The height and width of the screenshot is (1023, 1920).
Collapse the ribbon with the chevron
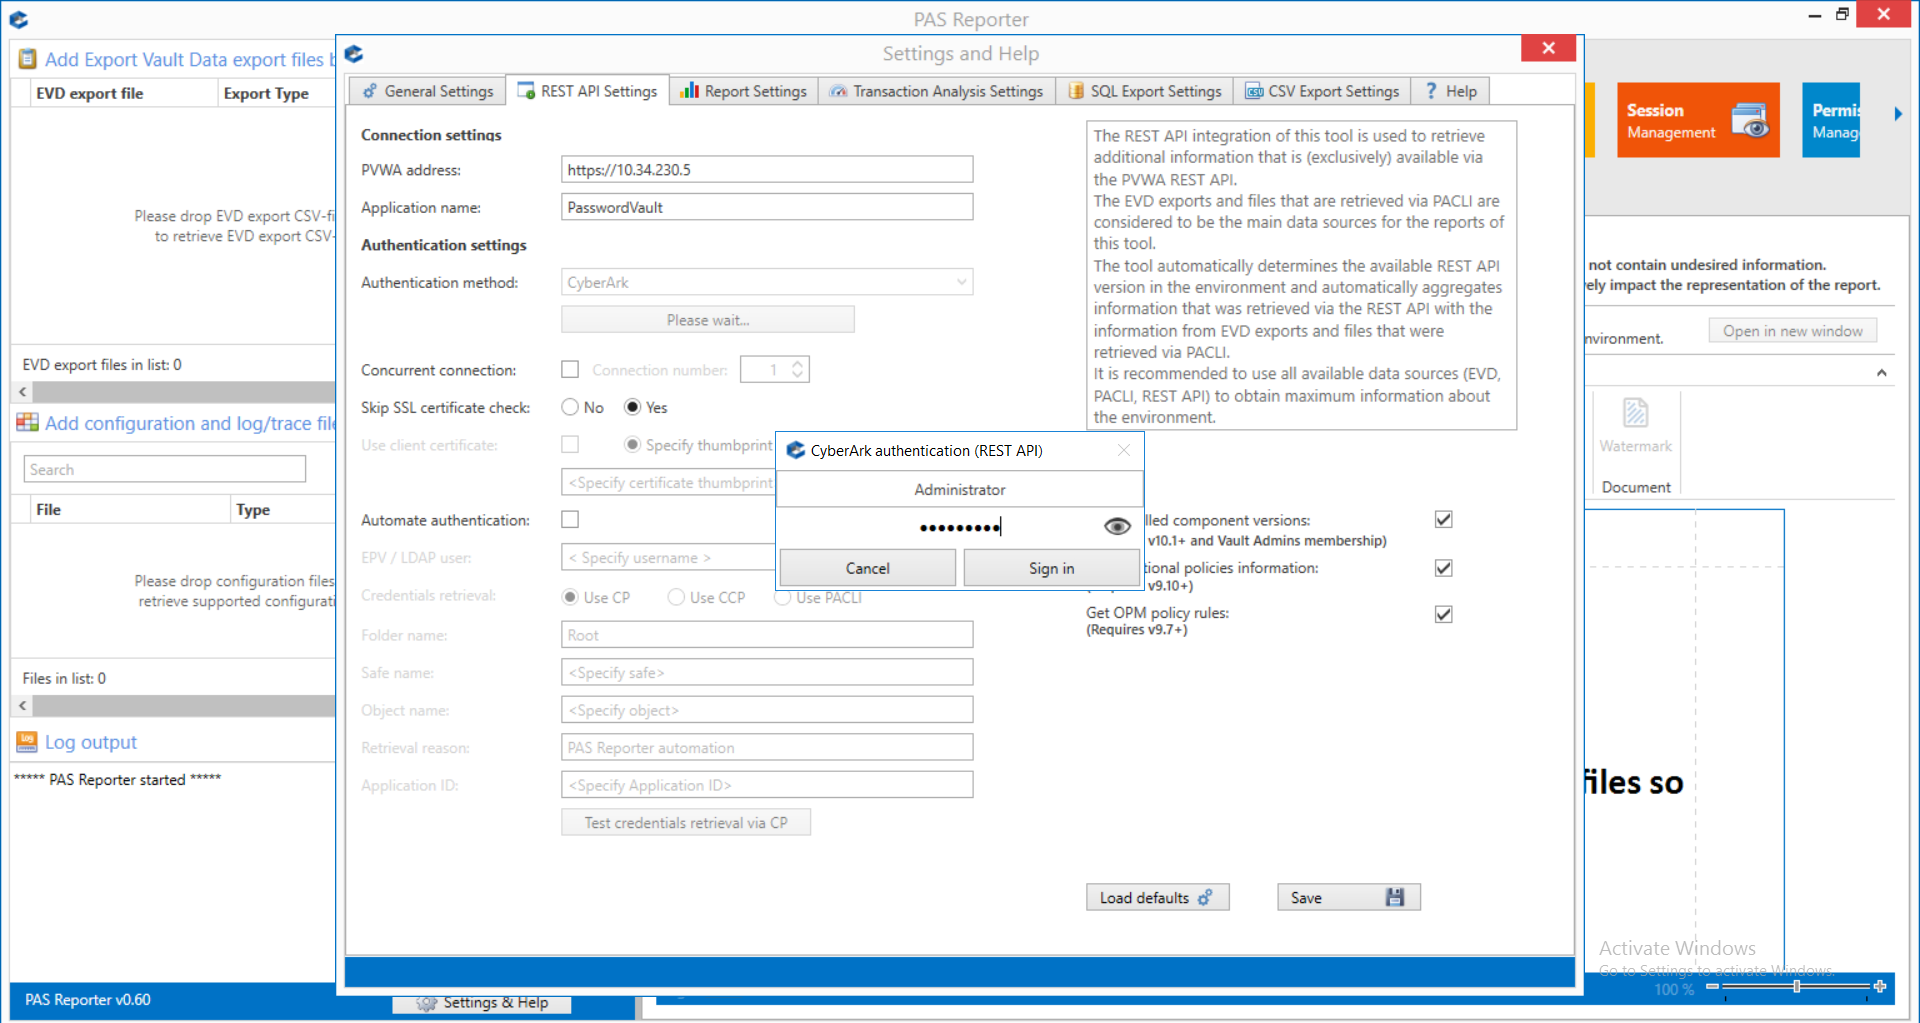[1882, 372]
